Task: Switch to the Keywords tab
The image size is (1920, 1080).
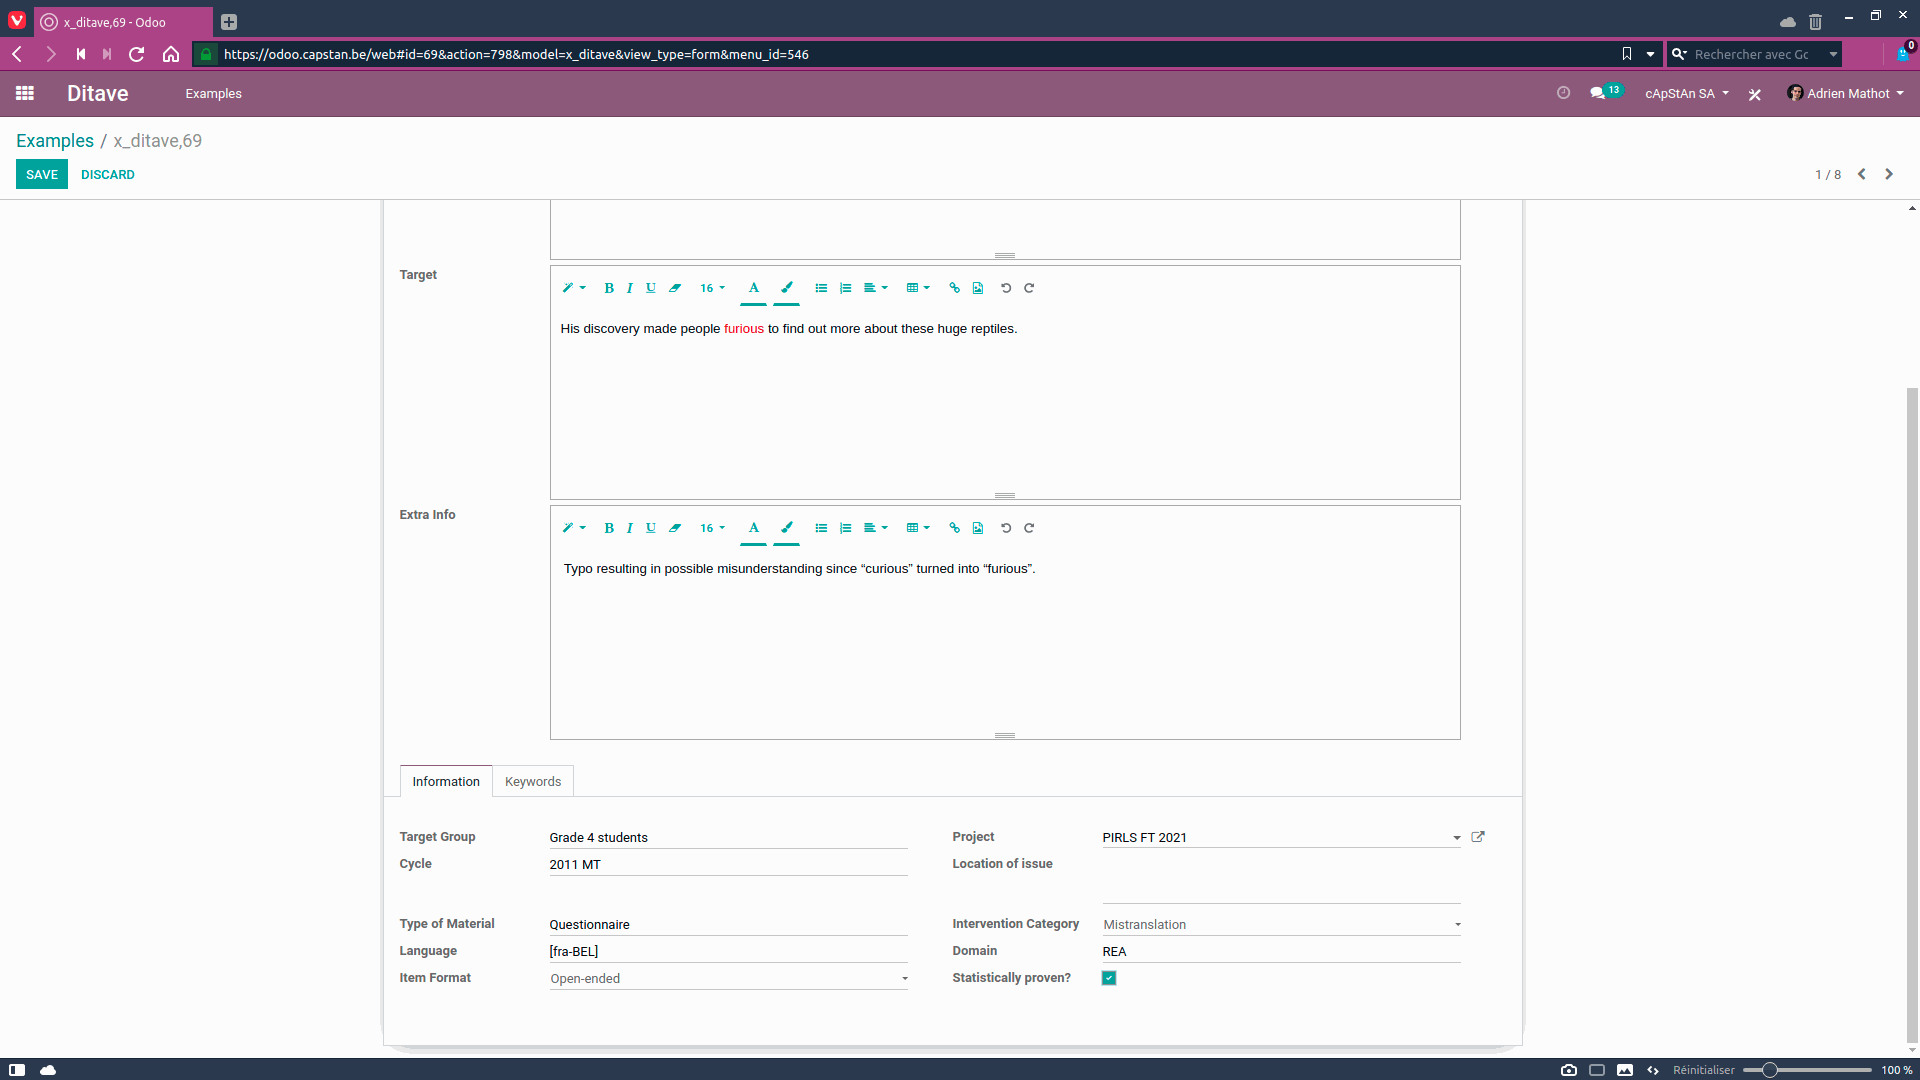Action: [x=532, y=781]
